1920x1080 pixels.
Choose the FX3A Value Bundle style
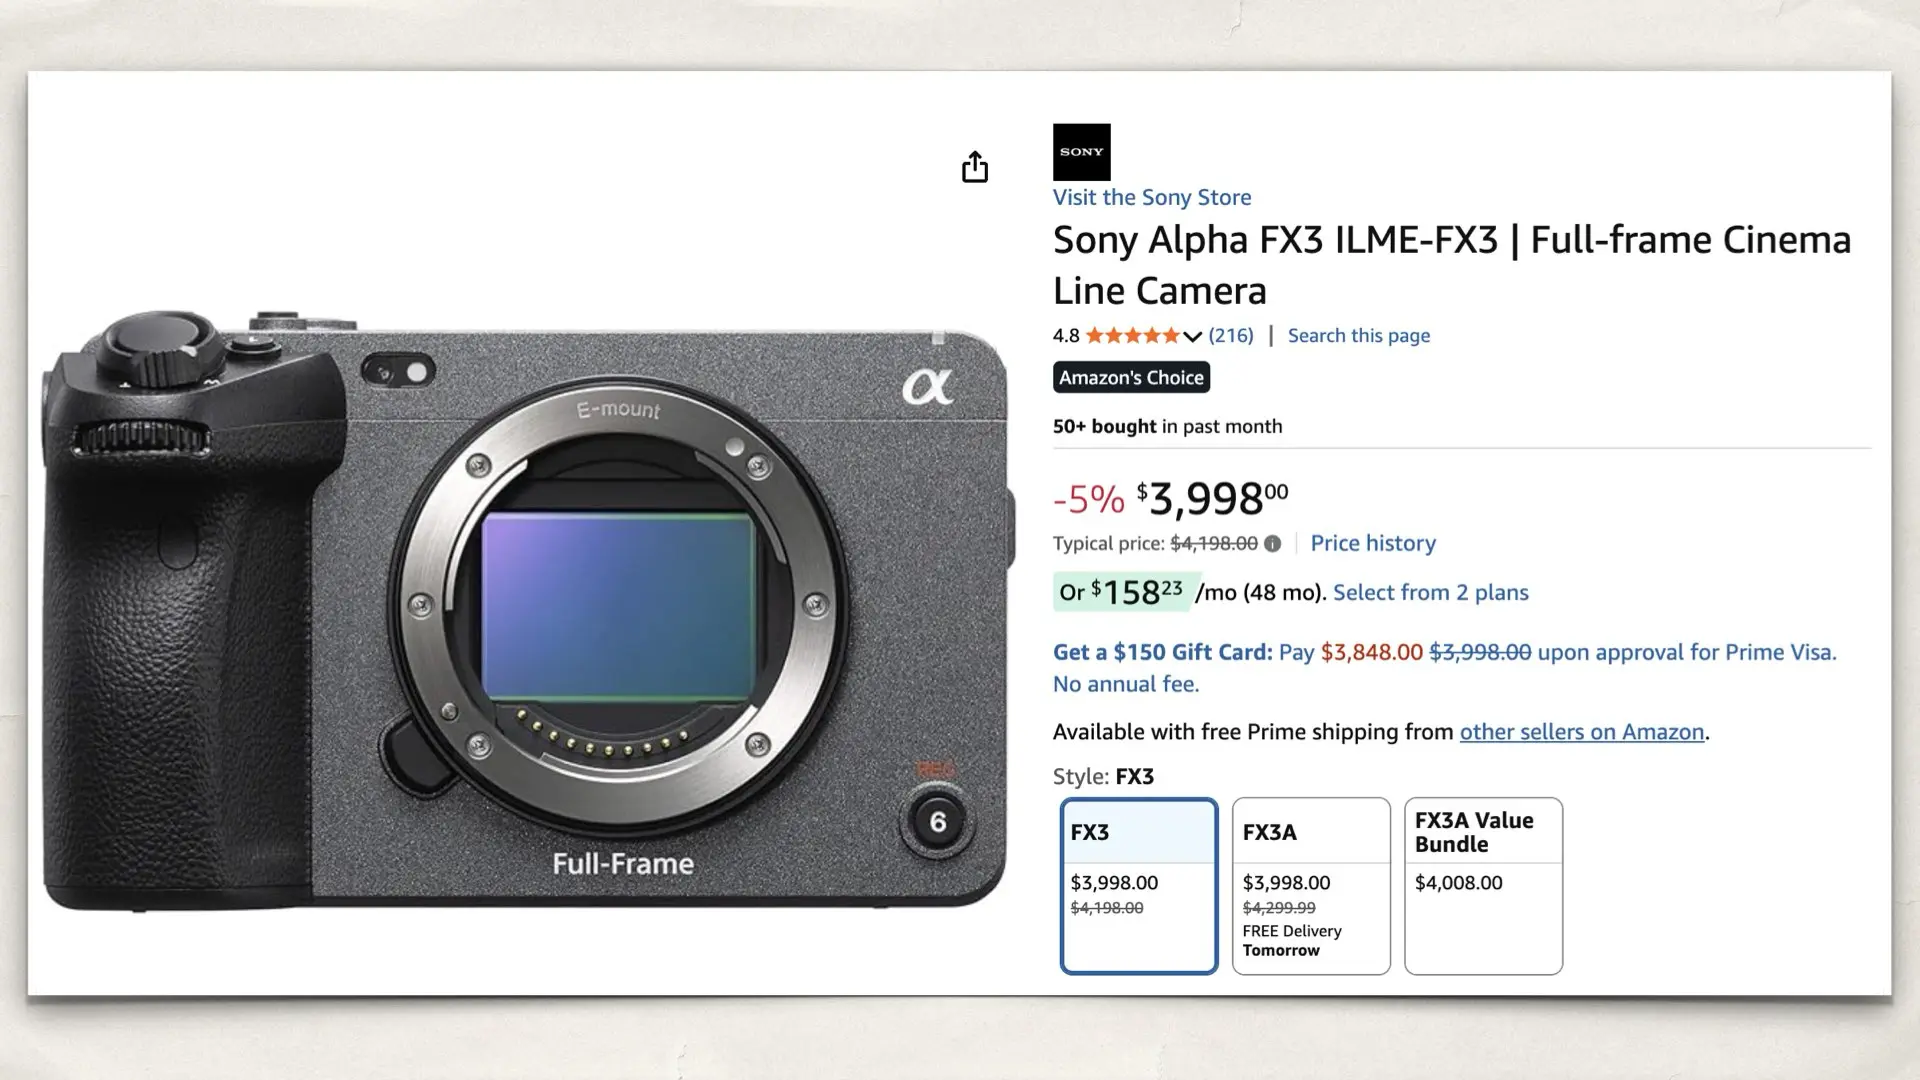(1483, 885)
